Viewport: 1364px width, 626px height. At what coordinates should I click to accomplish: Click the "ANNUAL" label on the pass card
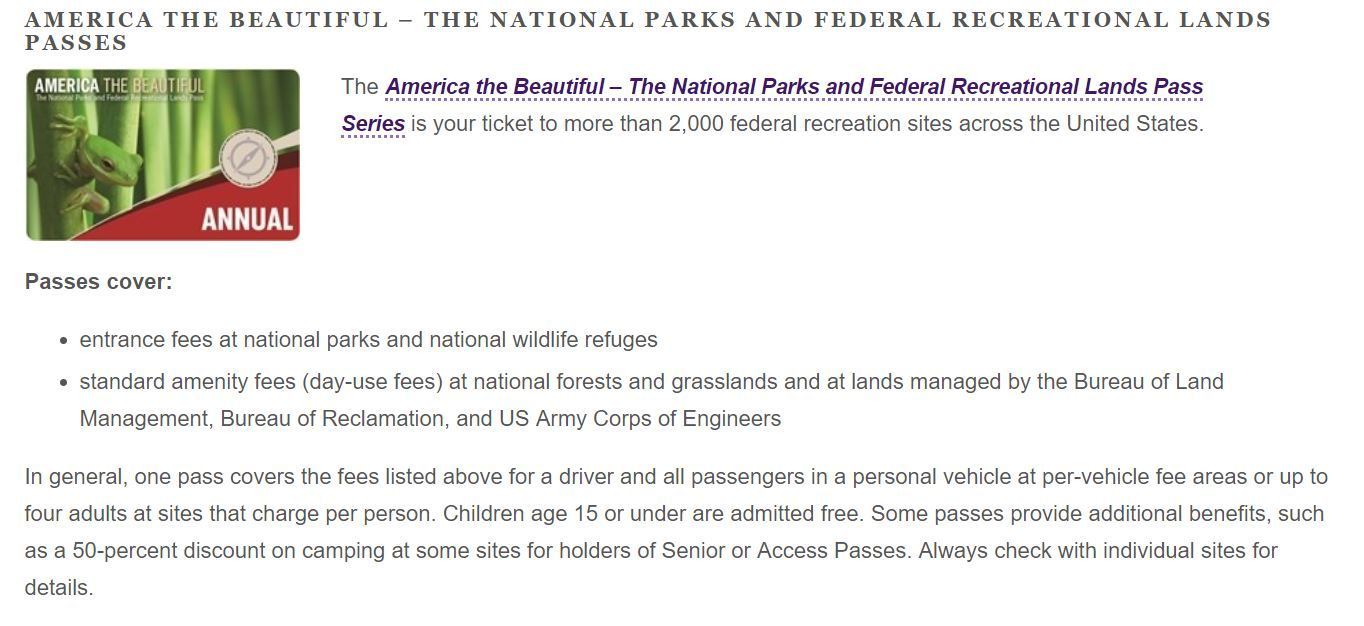(246, 219)
